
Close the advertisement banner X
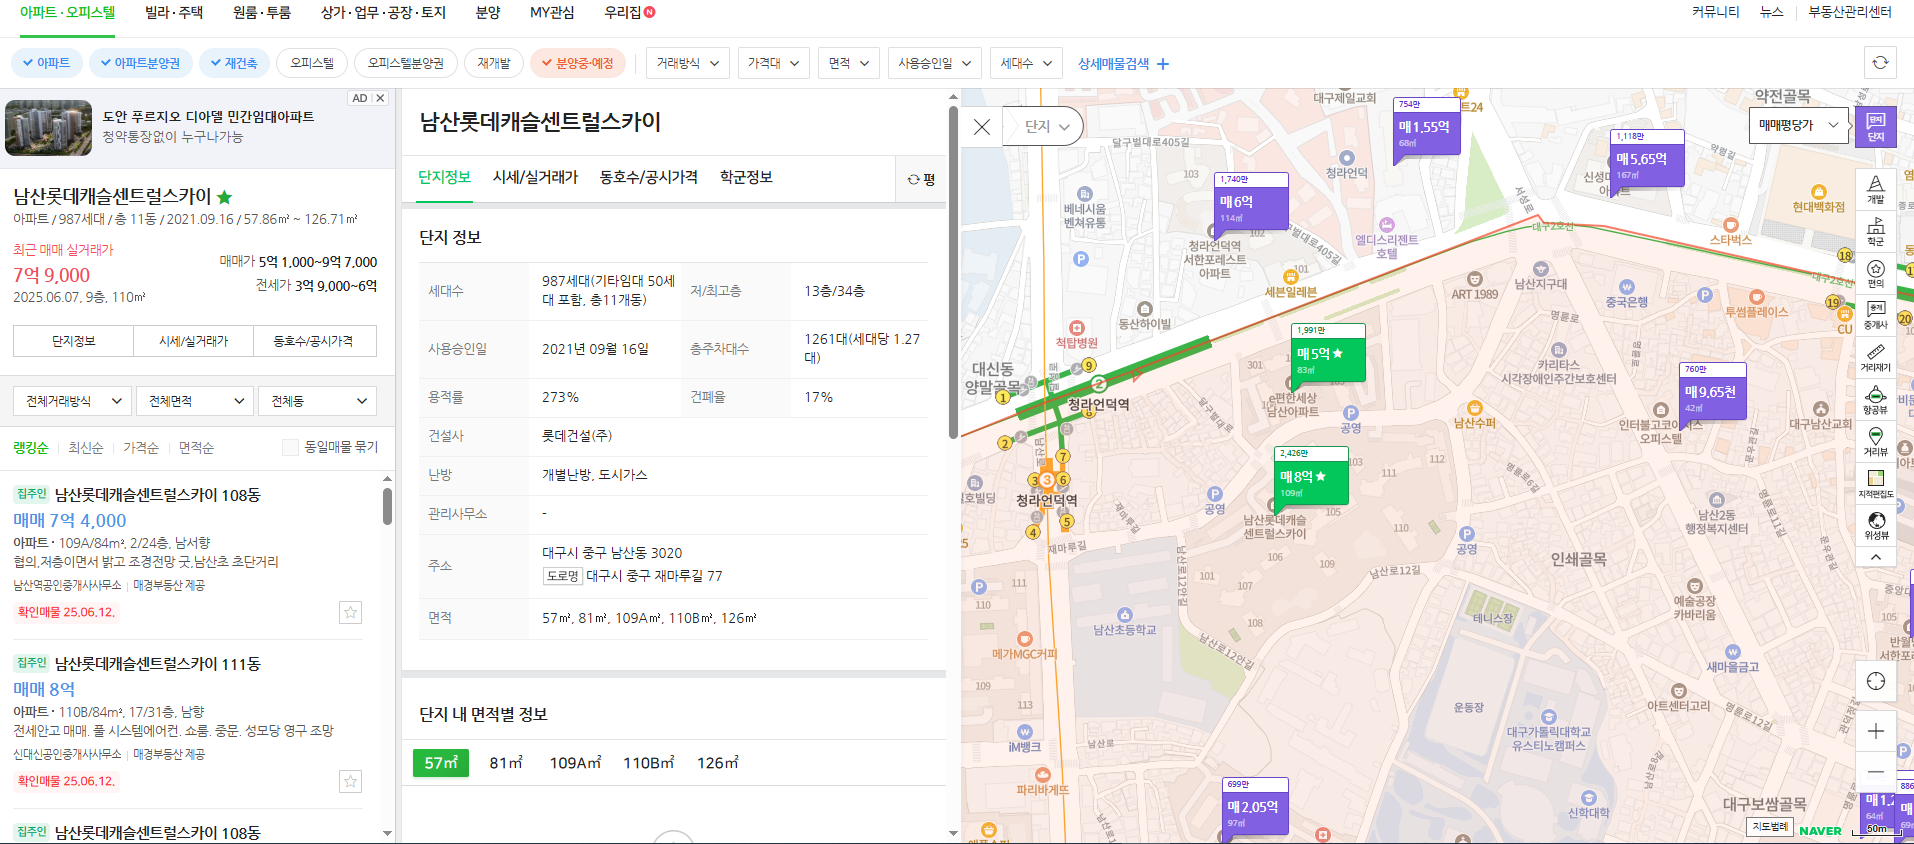coord(380,98)
